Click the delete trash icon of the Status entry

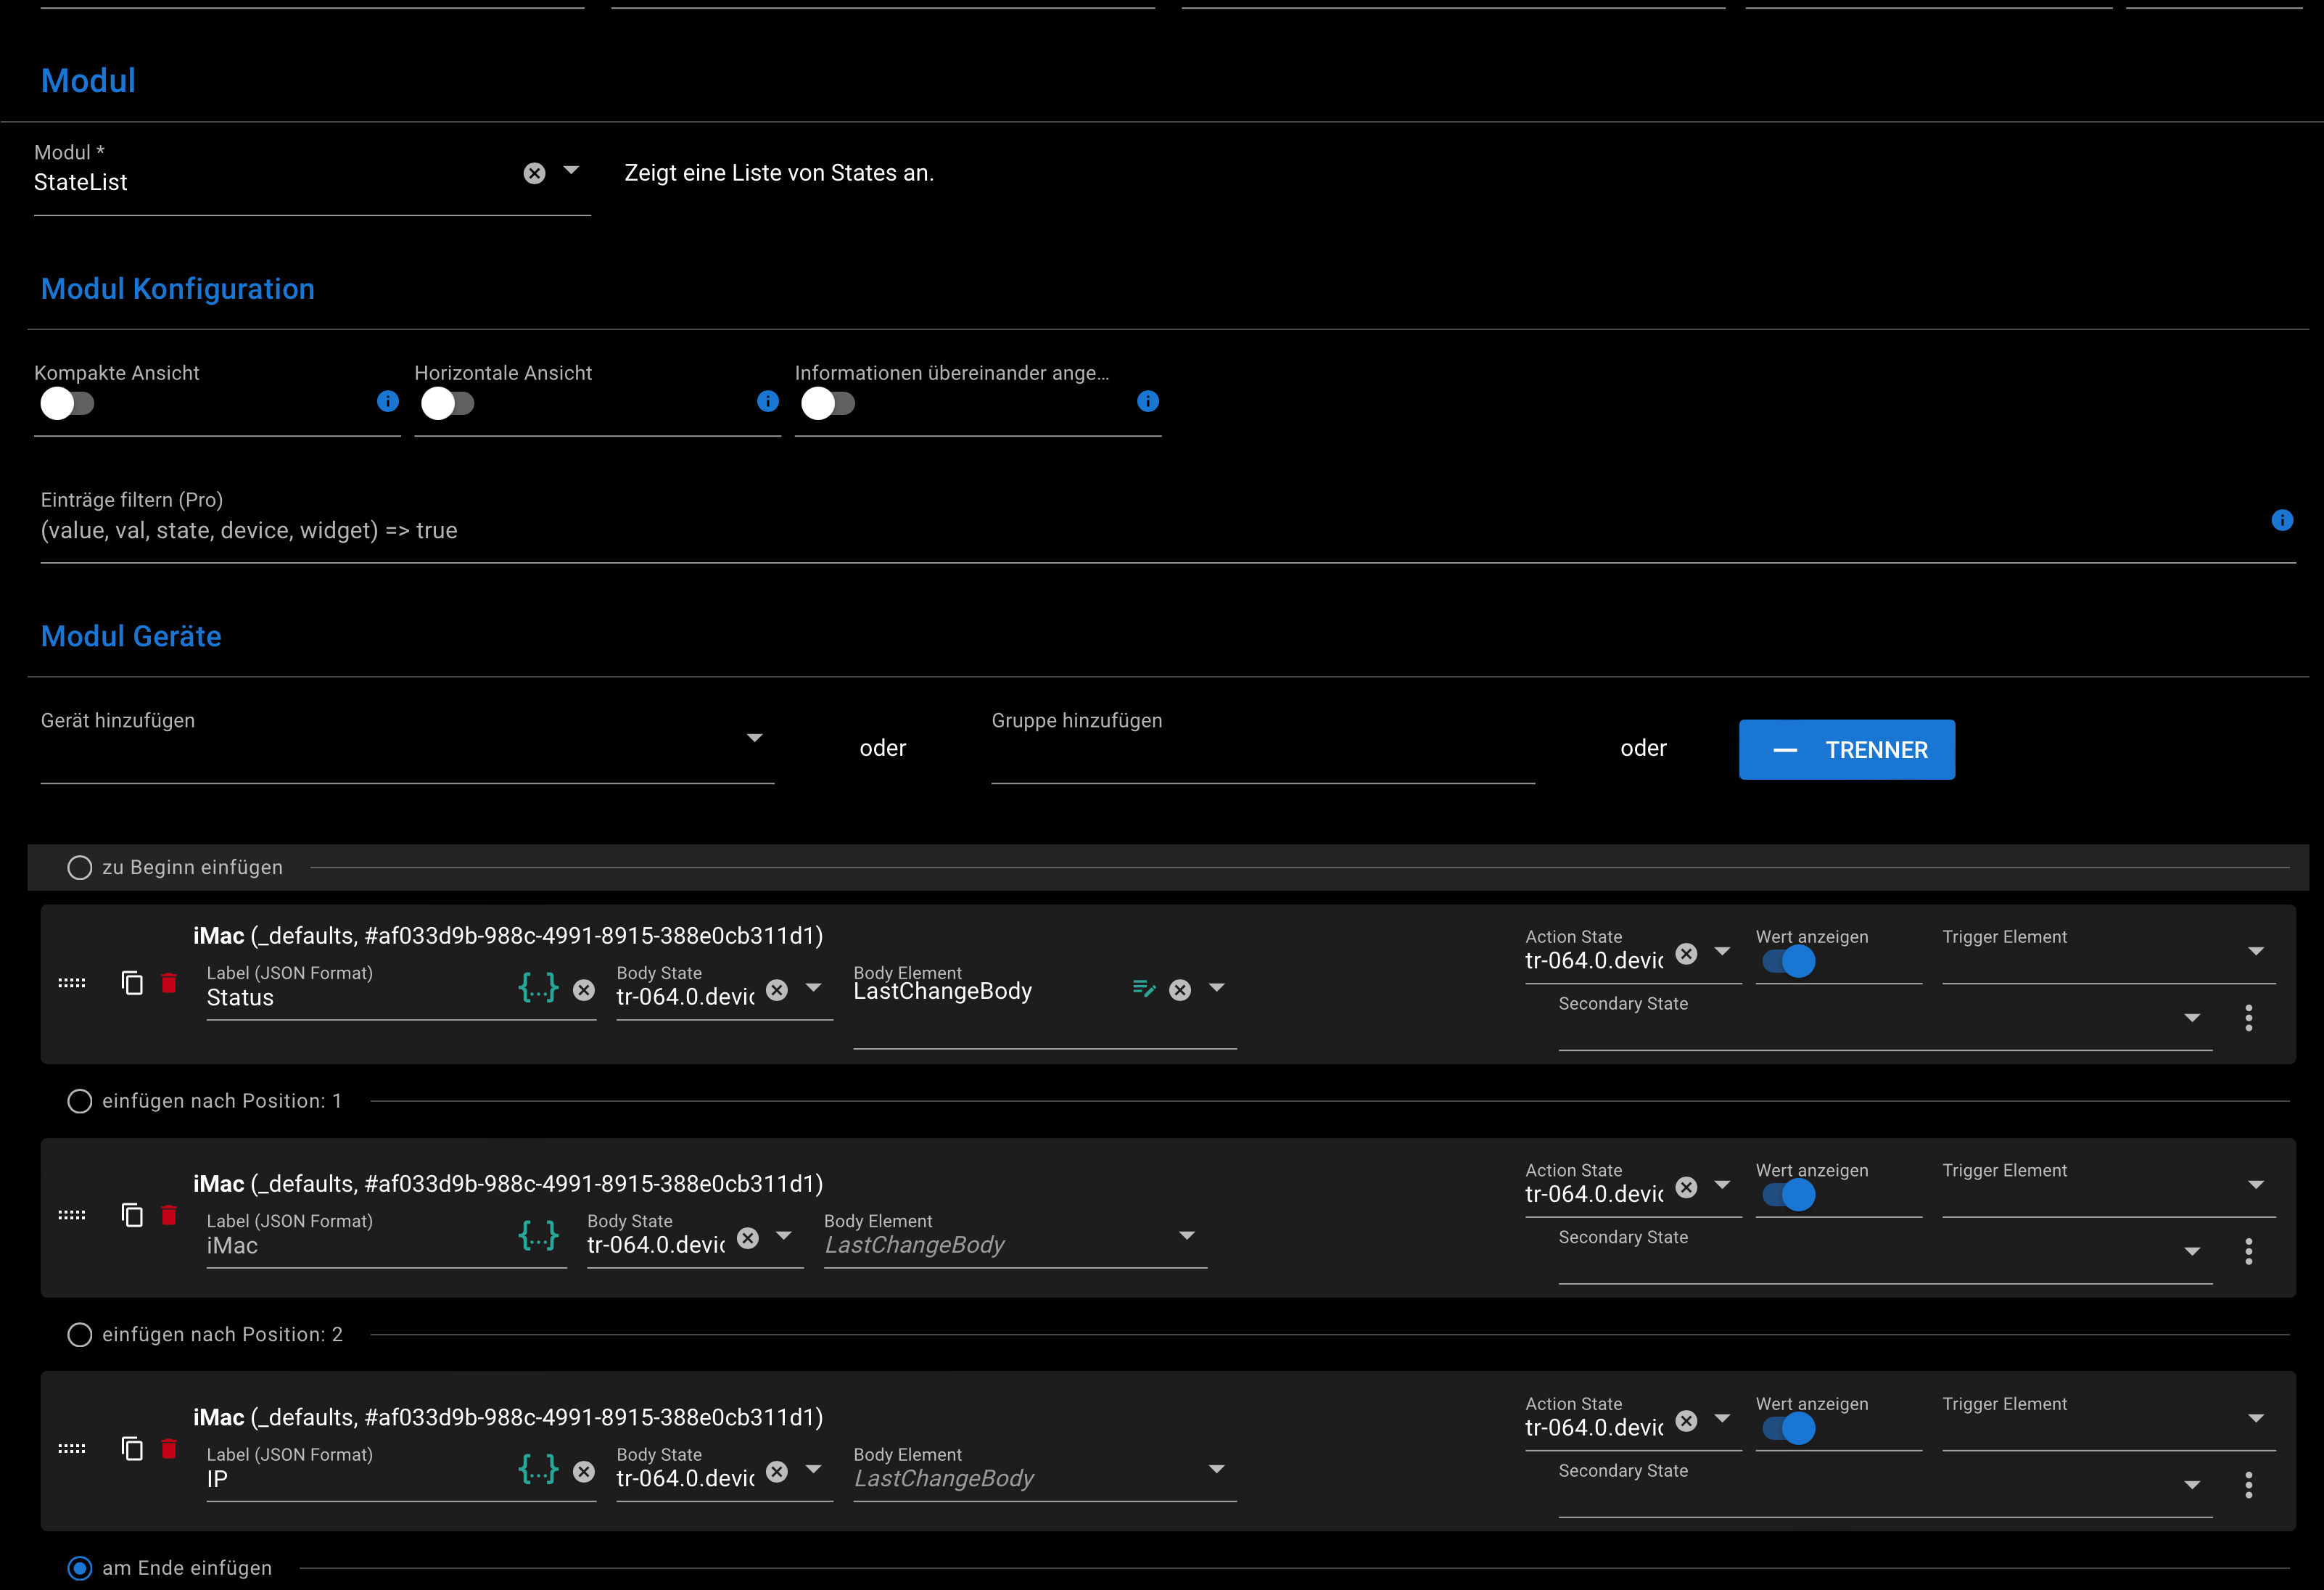pos(169,983)
